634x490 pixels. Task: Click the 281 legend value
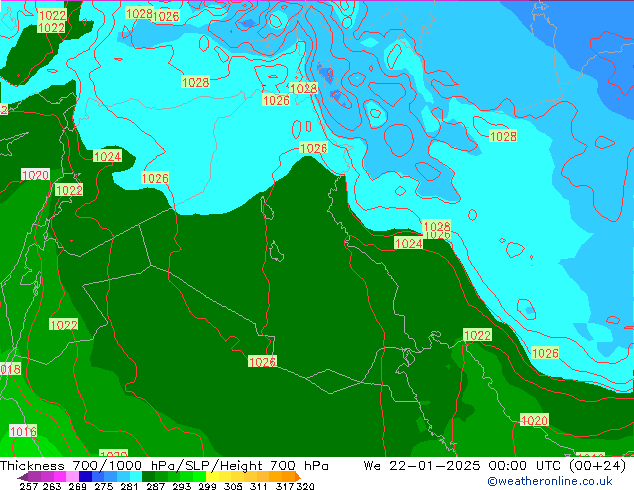click(x=129, y=486)
